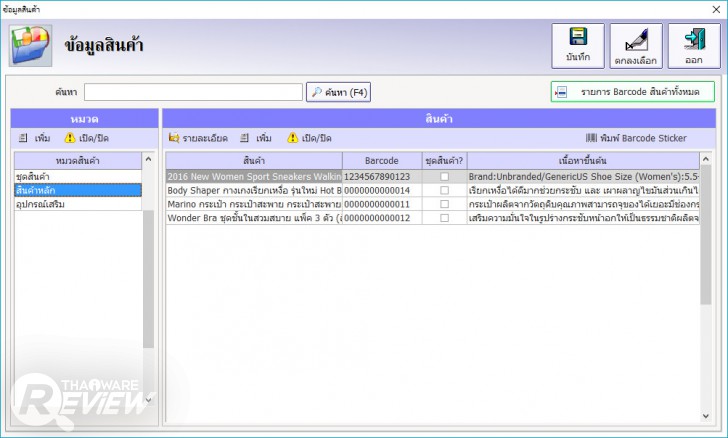Click the Barcode column header
728x438 pixels.
click(382, 161)
